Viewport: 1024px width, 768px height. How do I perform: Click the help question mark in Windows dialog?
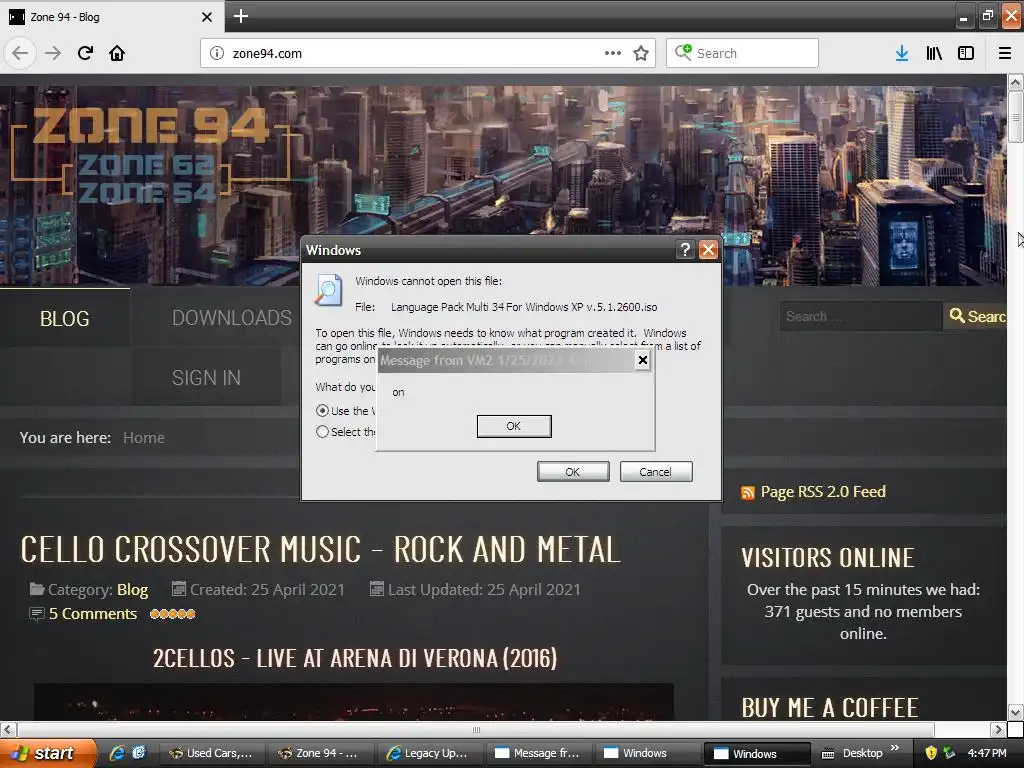pos(684,249)
